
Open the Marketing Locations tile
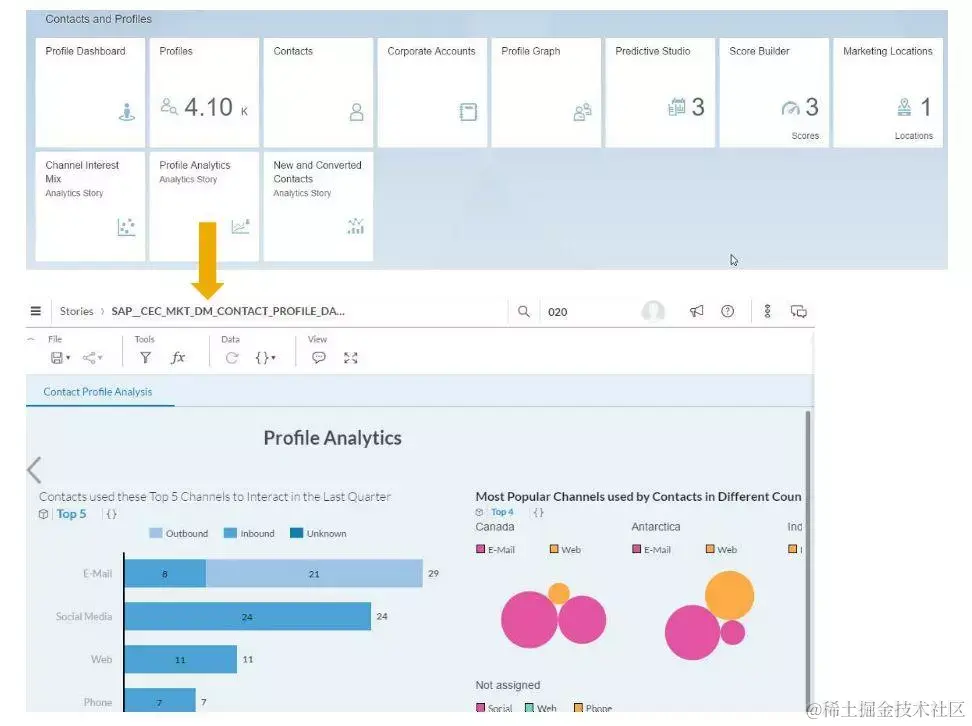click(x=888, y=92)
